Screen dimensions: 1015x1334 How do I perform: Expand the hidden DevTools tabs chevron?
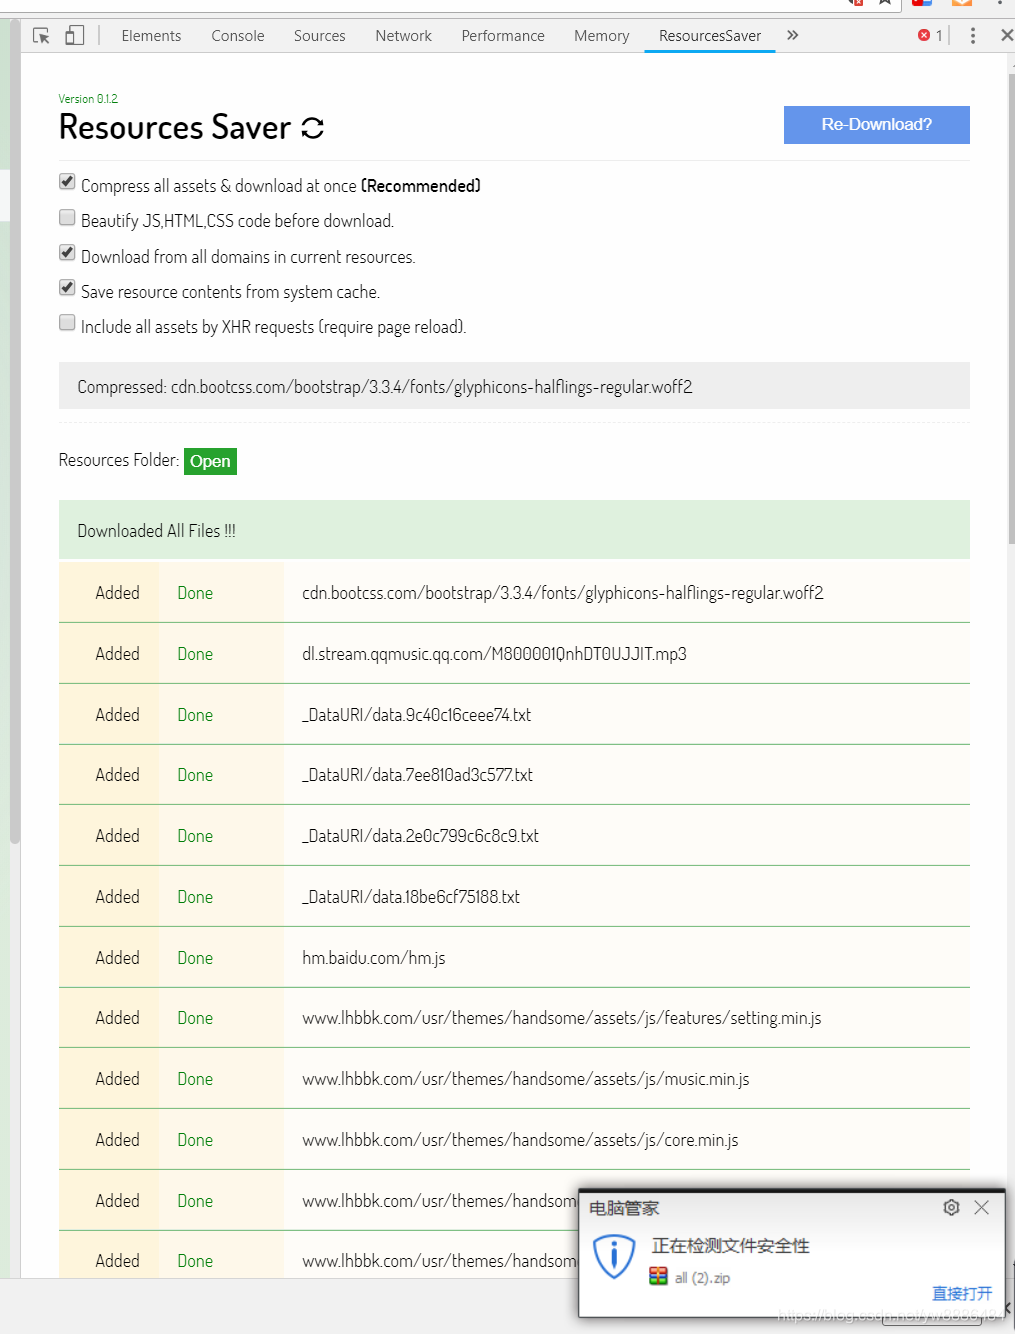(x=792, y=35)
